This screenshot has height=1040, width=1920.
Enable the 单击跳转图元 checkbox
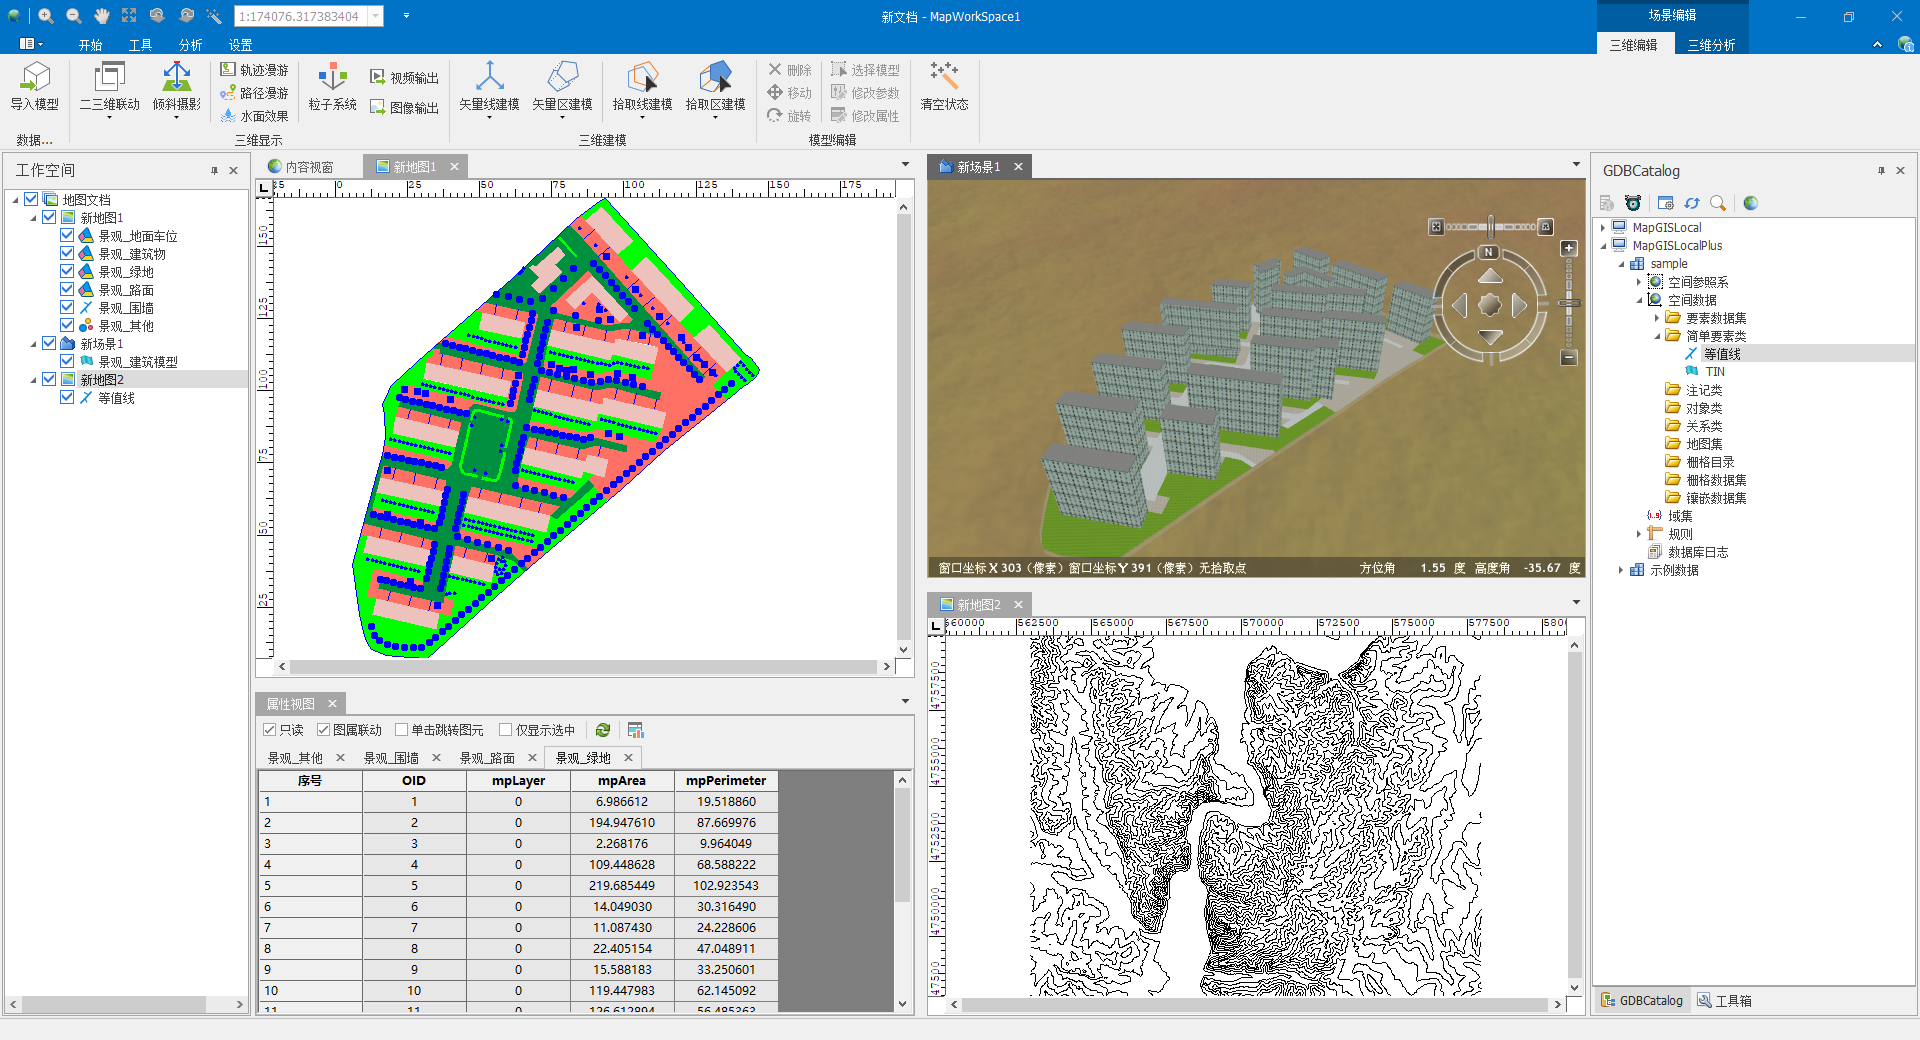tap(402, 730)
